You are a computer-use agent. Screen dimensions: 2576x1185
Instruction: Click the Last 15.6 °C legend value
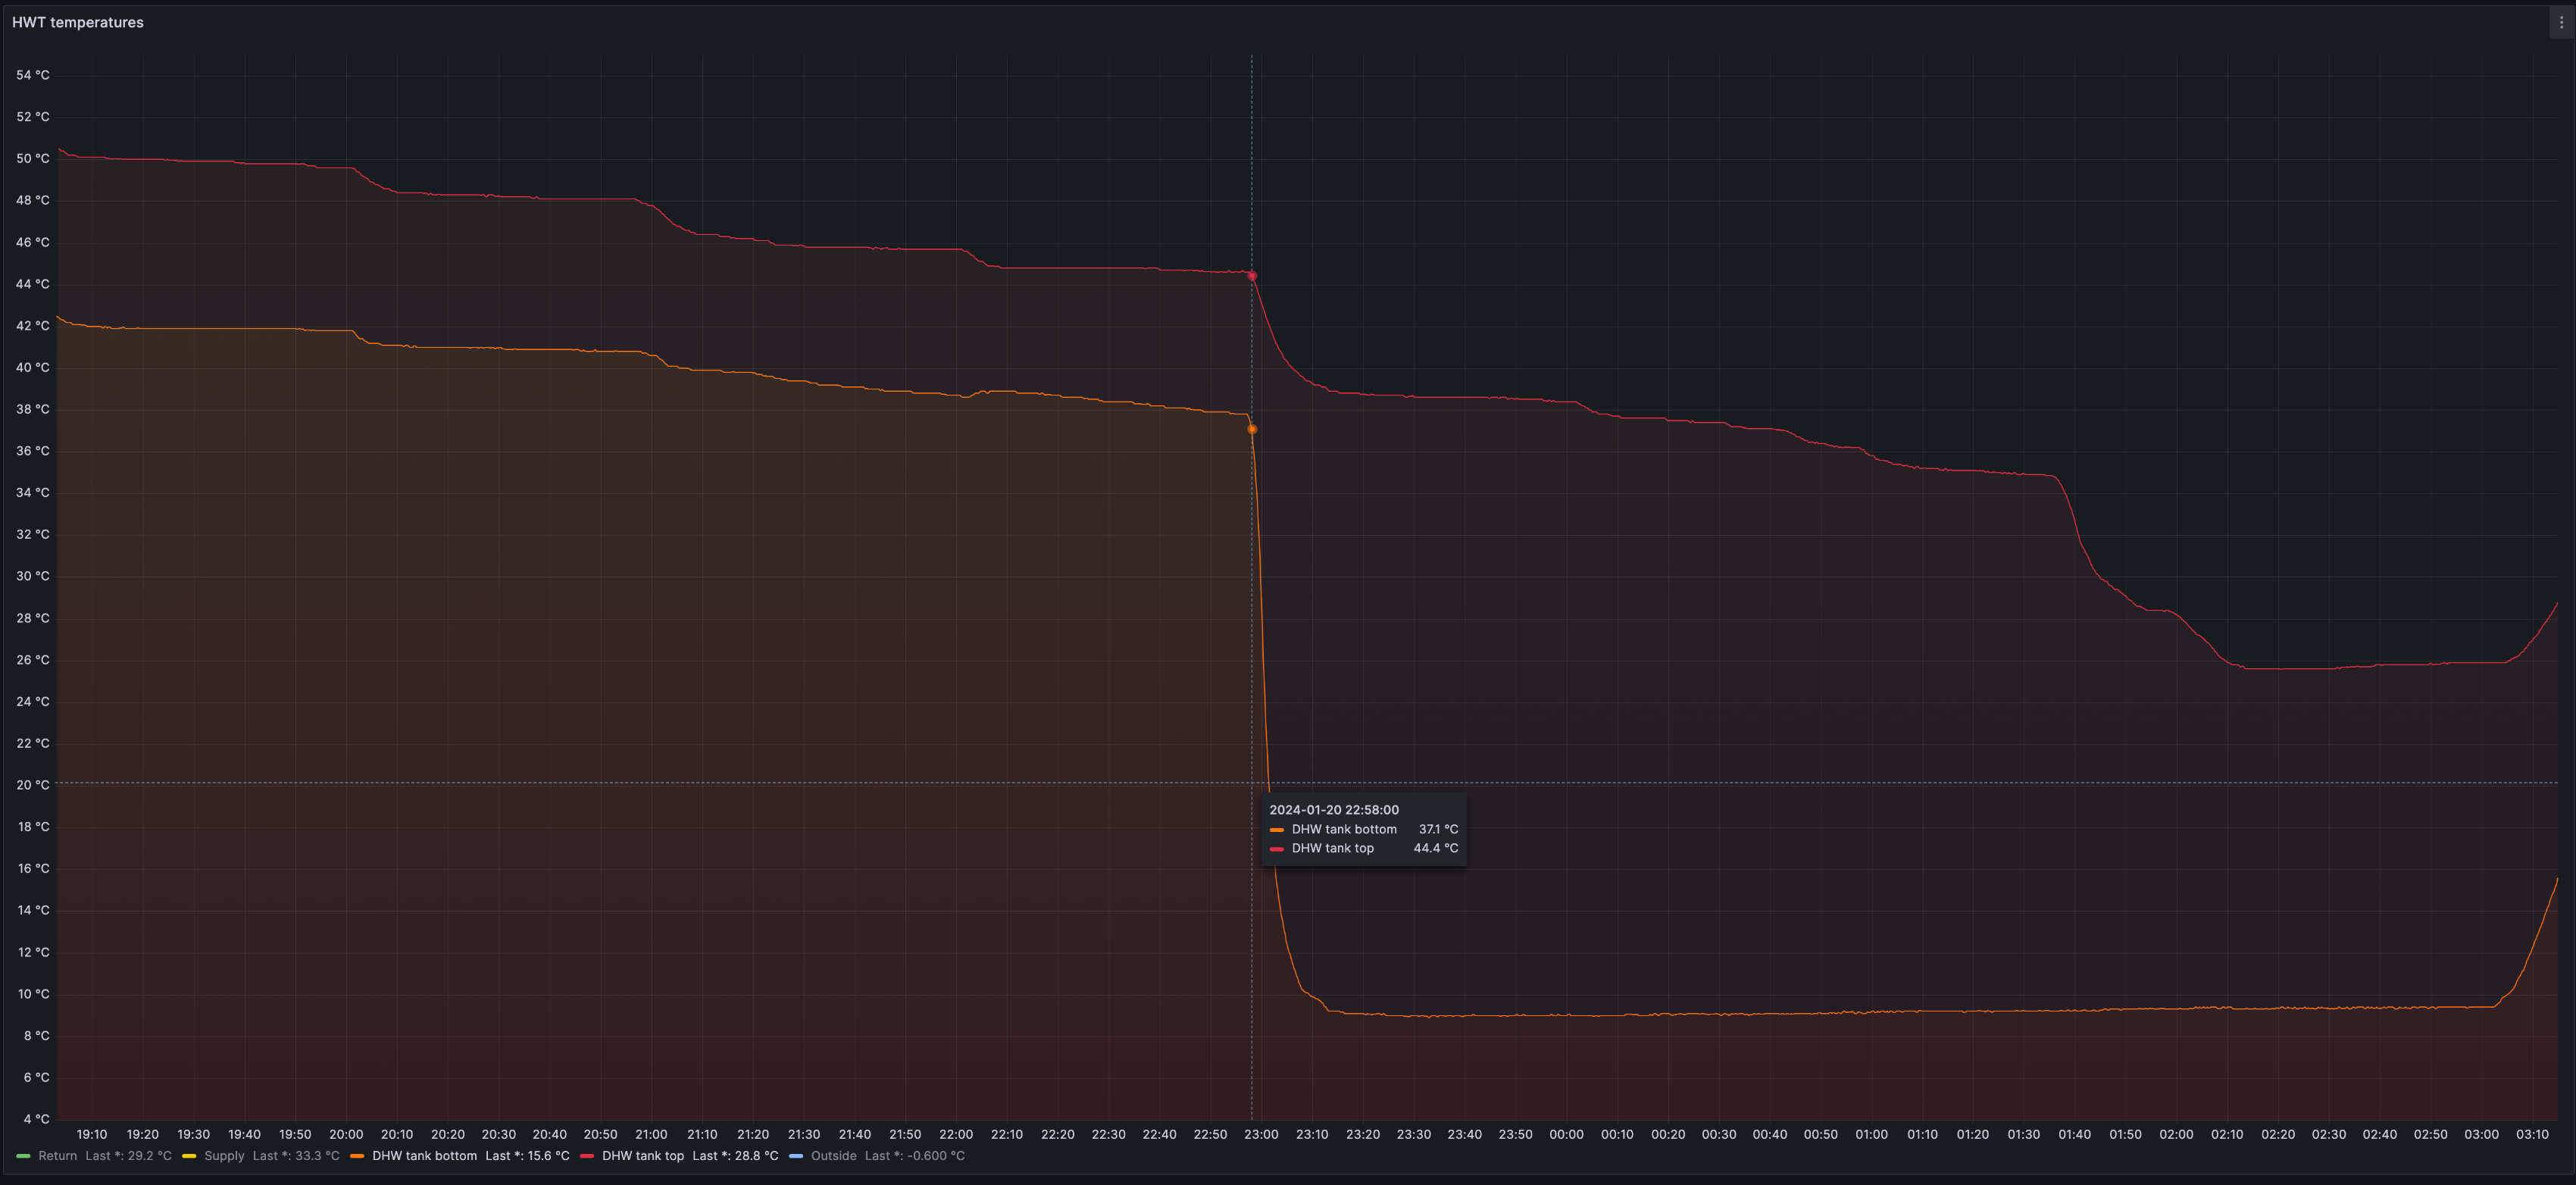(527, 1156)
